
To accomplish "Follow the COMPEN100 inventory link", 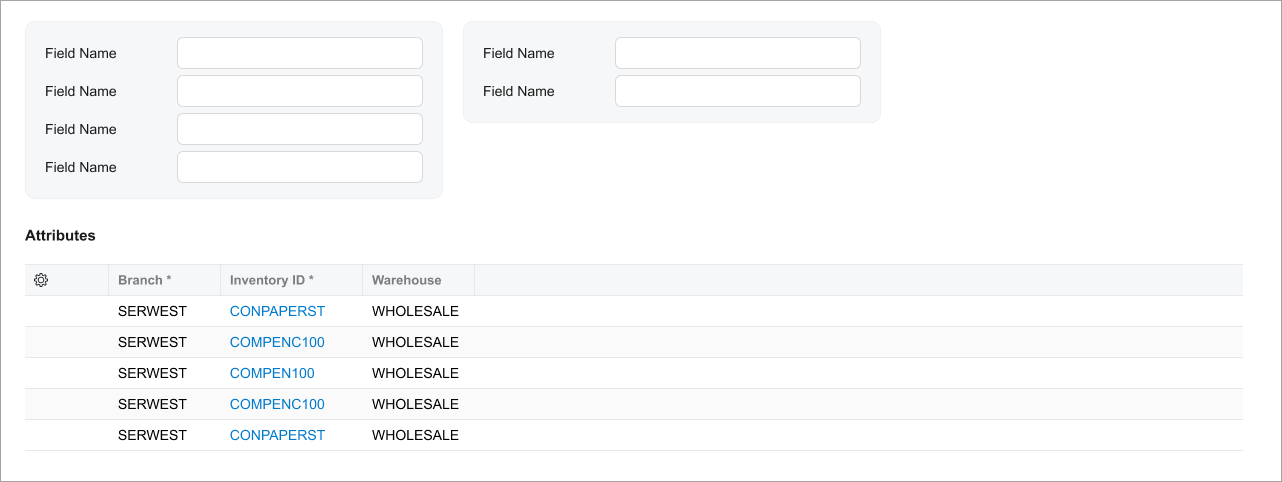I will pyautogui.click(x=272, y=373).
